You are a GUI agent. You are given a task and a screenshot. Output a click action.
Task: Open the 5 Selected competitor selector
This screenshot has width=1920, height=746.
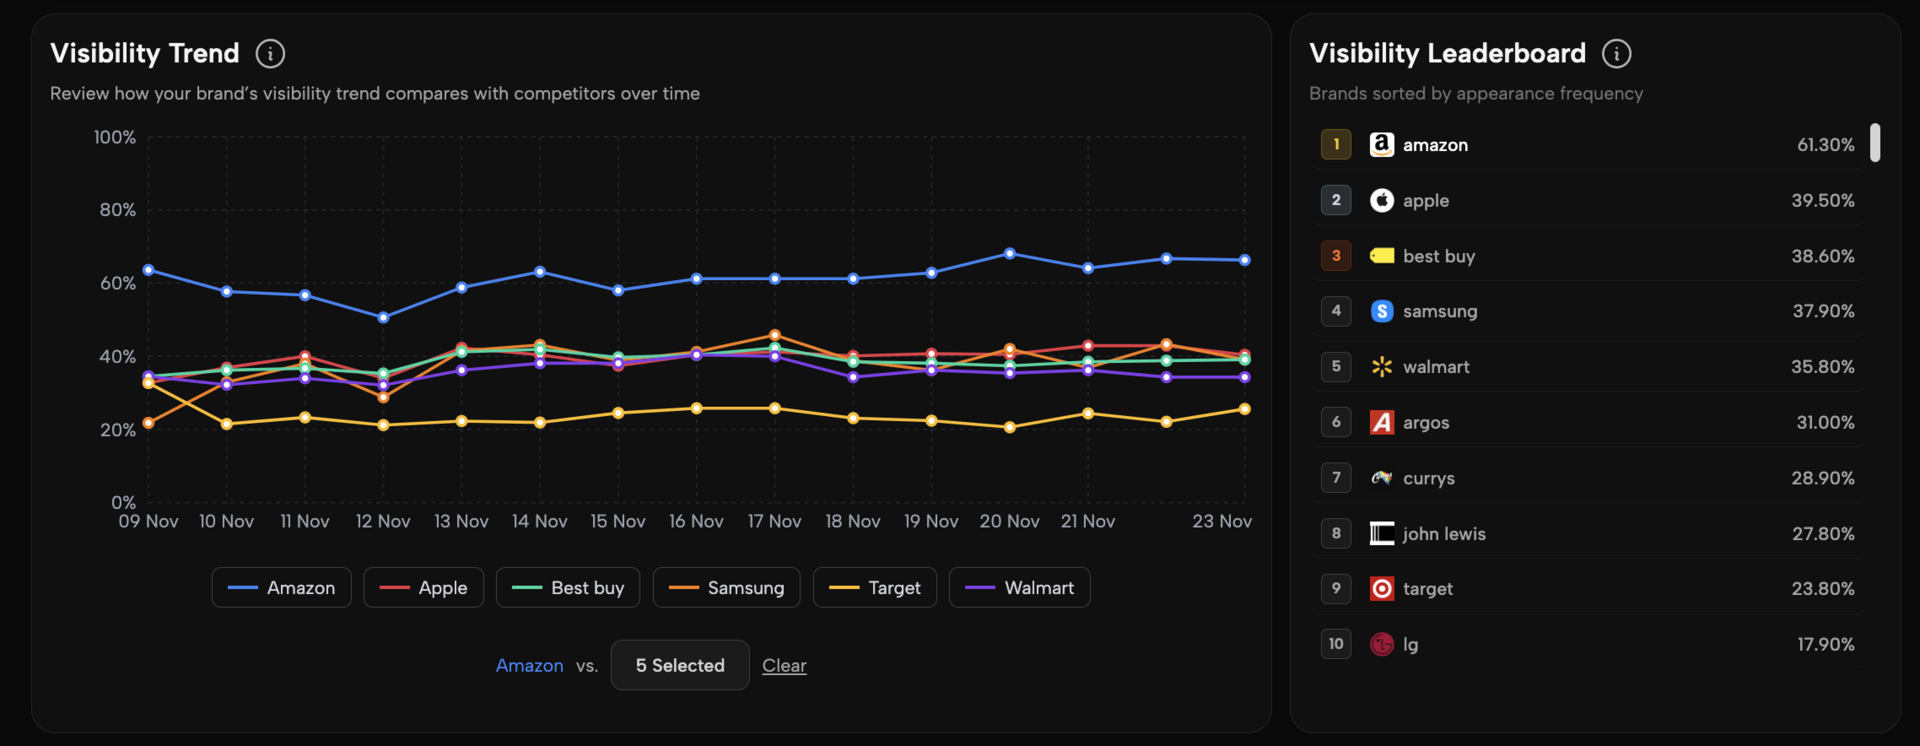(x=679, y=664)
